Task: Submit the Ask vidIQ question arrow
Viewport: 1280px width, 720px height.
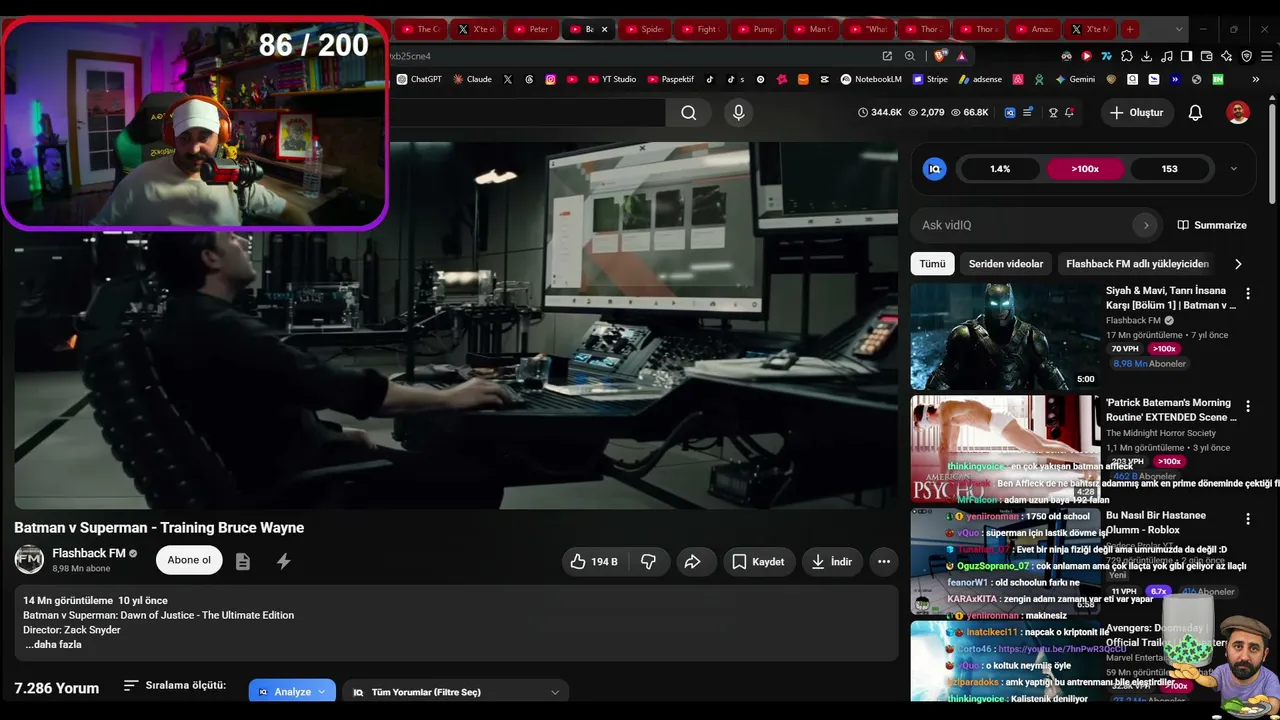Action: [x=1146, y=225]
